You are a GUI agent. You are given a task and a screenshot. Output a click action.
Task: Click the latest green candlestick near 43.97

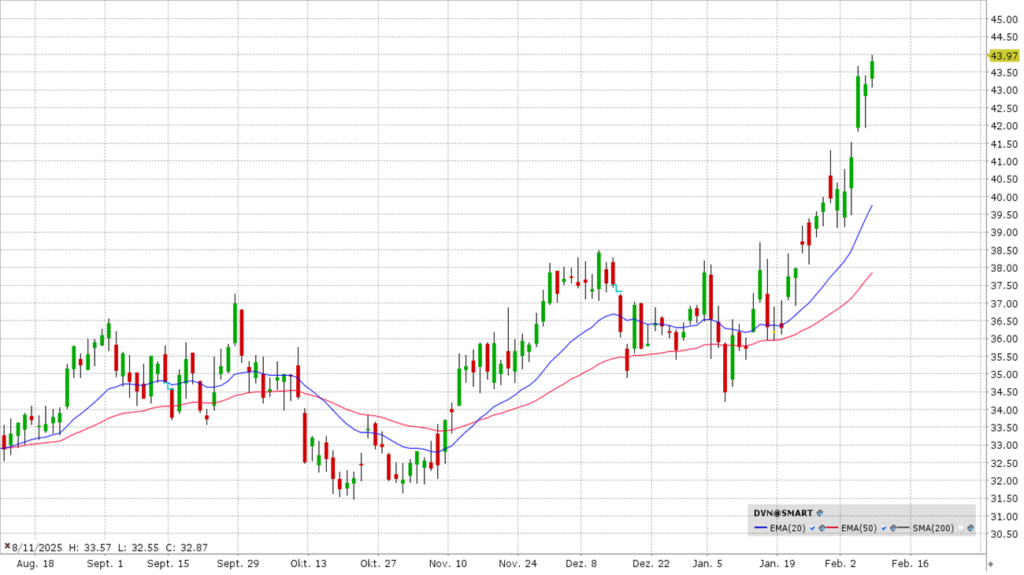(x=872, y=69)
